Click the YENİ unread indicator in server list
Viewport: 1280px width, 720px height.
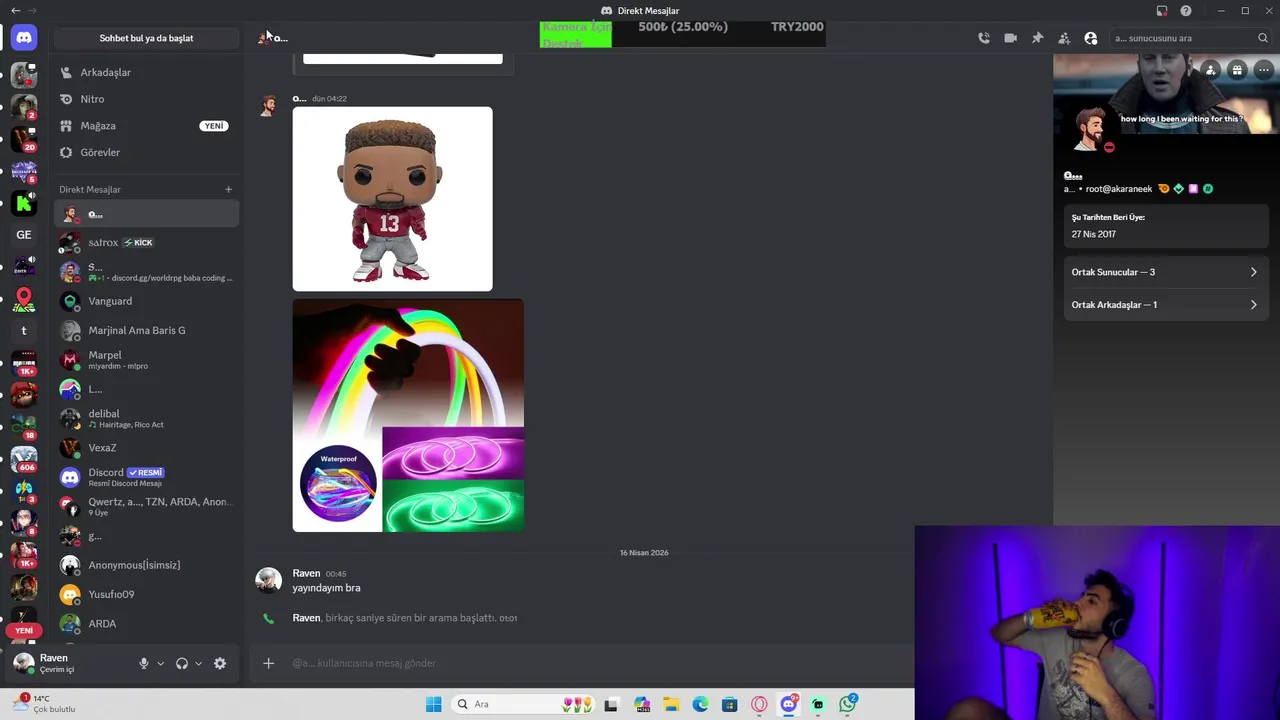[24, 631]
